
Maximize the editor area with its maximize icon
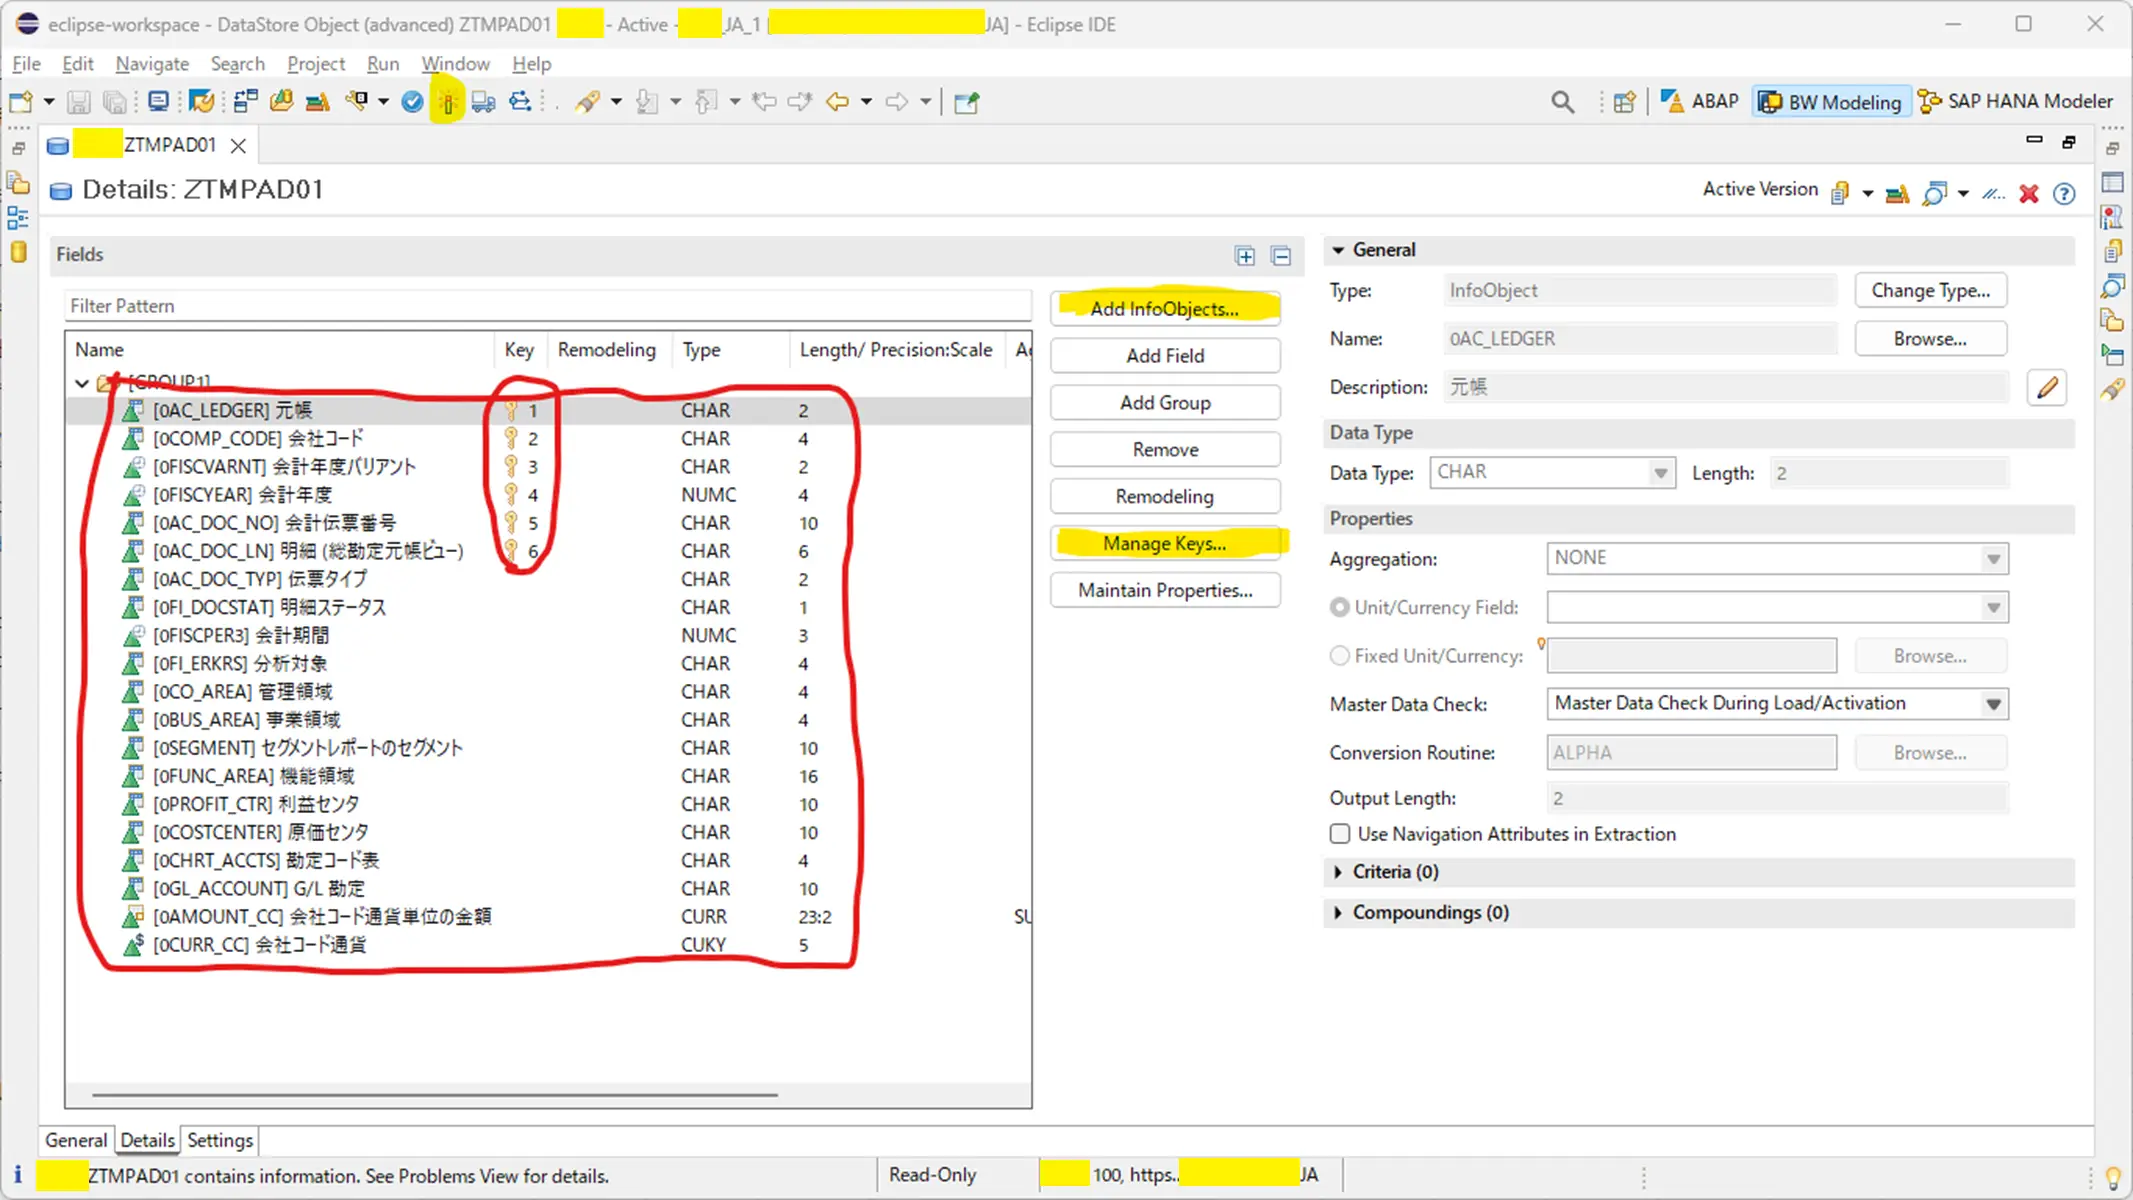coord(2069,142)
